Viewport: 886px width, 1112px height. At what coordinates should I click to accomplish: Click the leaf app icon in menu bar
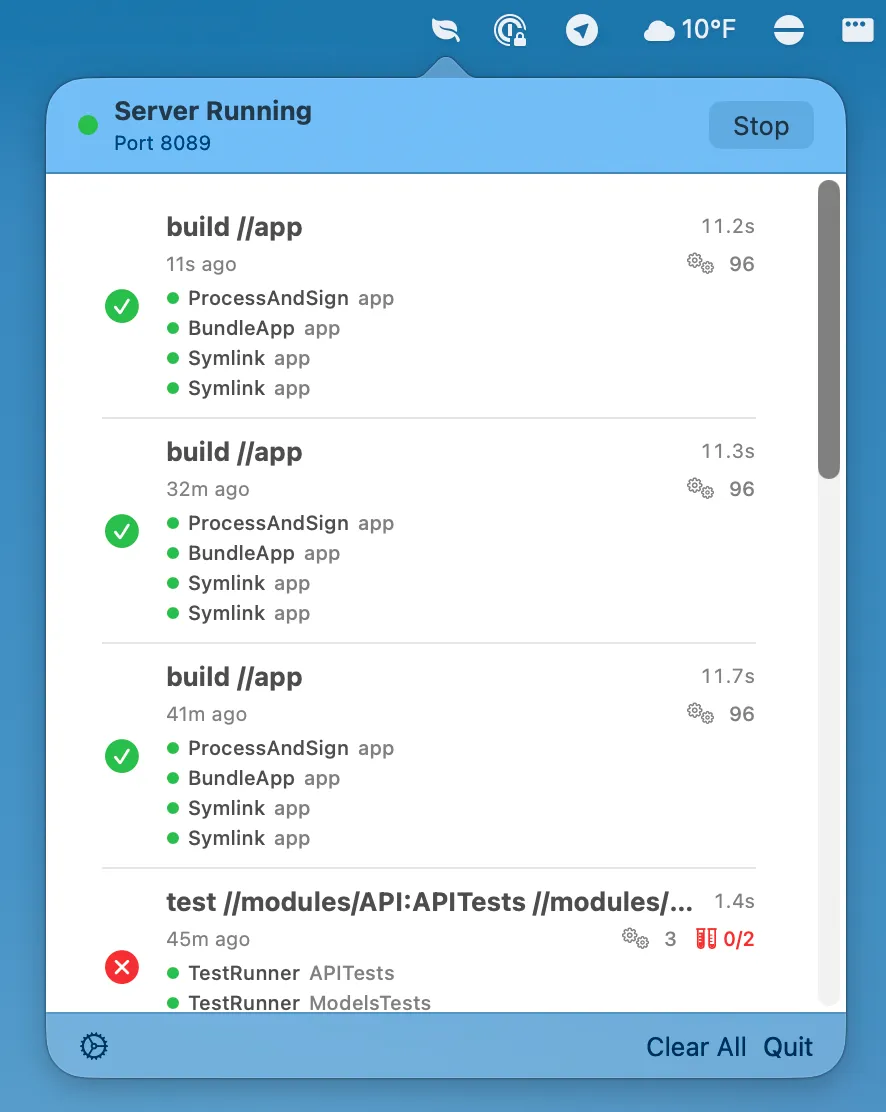[x=445, y=30]
